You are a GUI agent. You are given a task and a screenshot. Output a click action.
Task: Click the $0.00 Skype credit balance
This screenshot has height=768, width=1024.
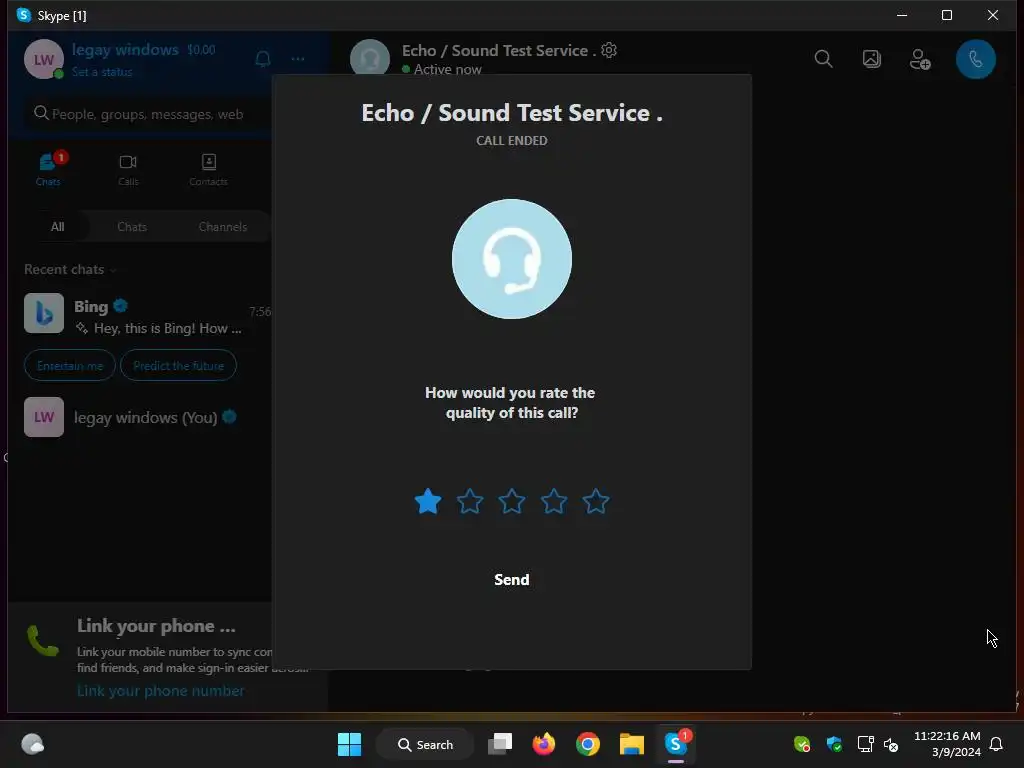coord(201,50)
